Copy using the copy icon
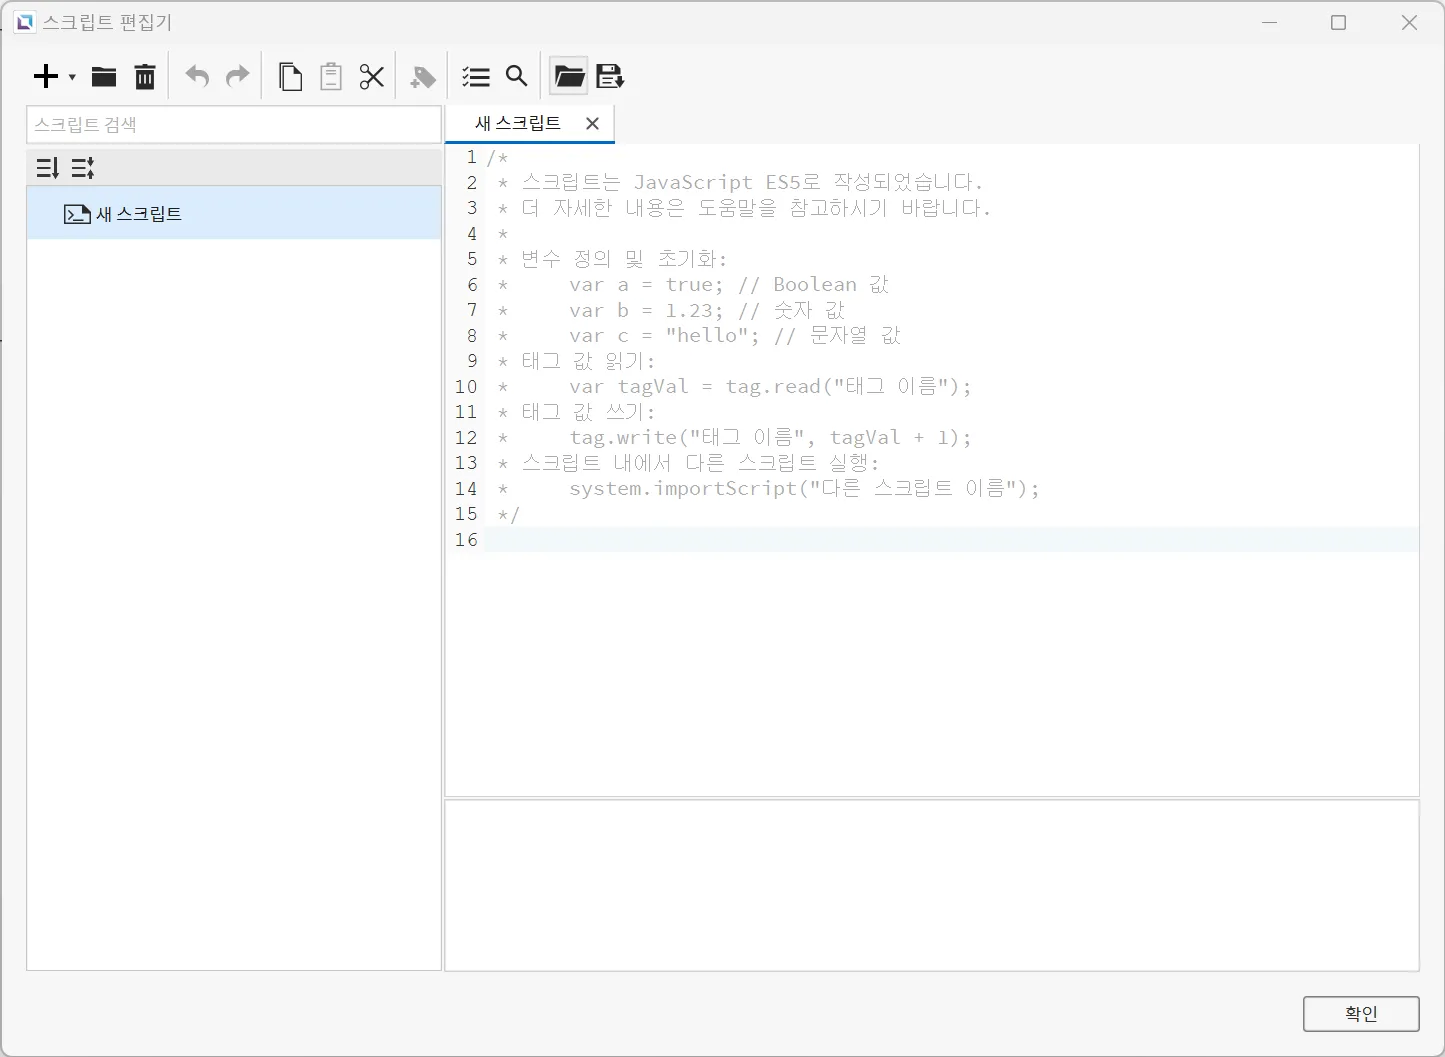The height and width of the screenshot is (1057, 1445). coord(290,77)
